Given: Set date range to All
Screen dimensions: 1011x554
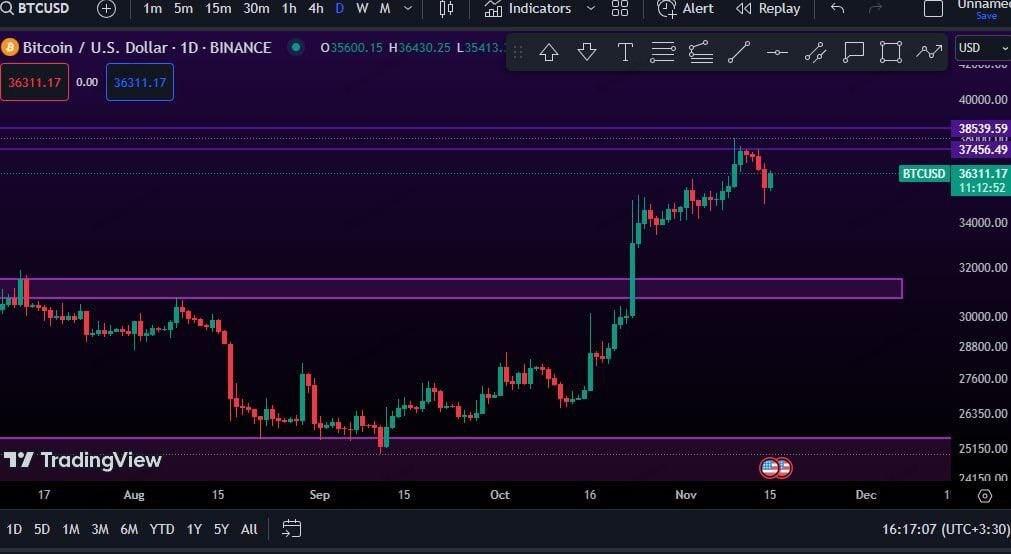Looking at the screenshot, I should pos(249,529).
